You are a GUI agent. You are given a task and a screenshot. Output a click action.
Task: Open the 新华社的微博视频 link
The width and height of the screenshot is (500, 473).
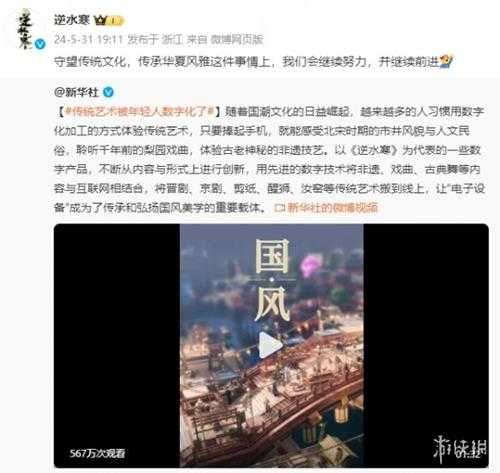click(x=332, y=208)
